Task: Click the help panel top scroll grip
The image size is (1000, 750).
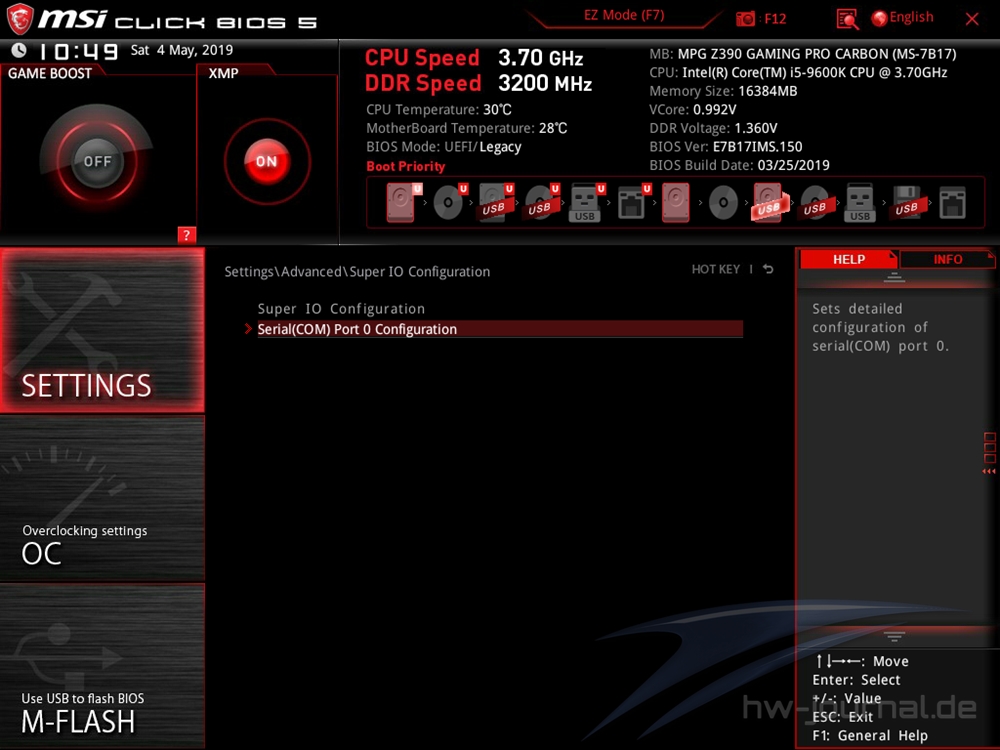Action: [894, 277]
